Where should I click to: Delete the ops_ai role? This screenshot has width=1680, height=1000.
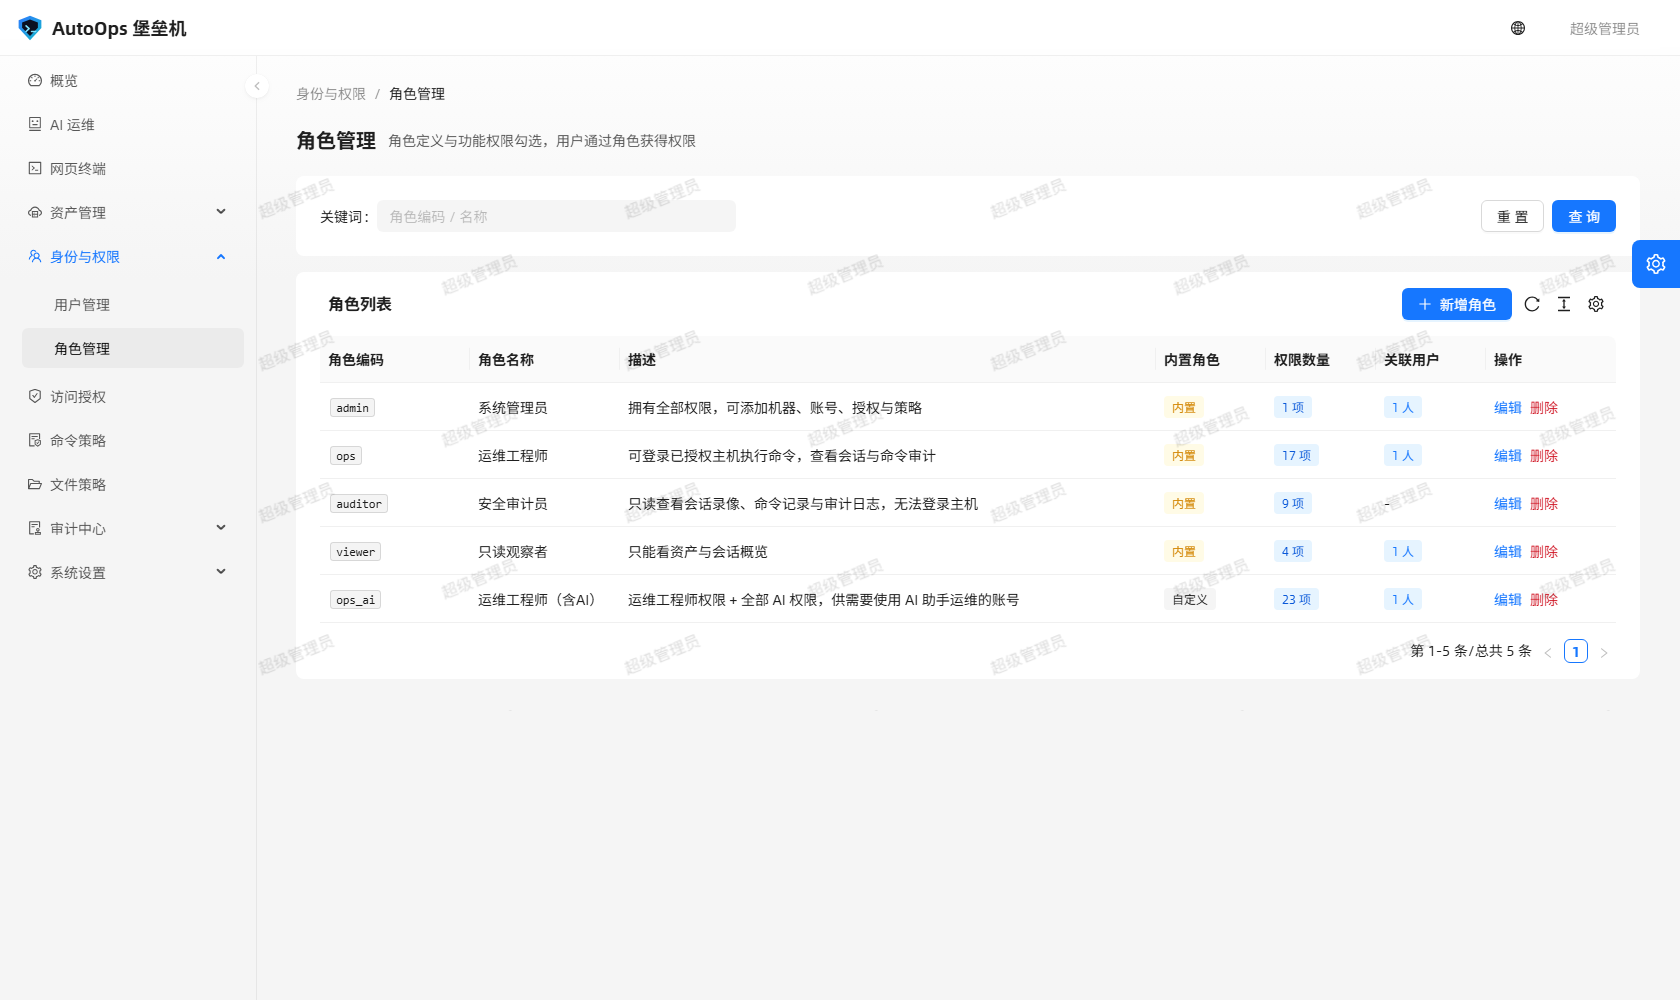(1544, 600)
